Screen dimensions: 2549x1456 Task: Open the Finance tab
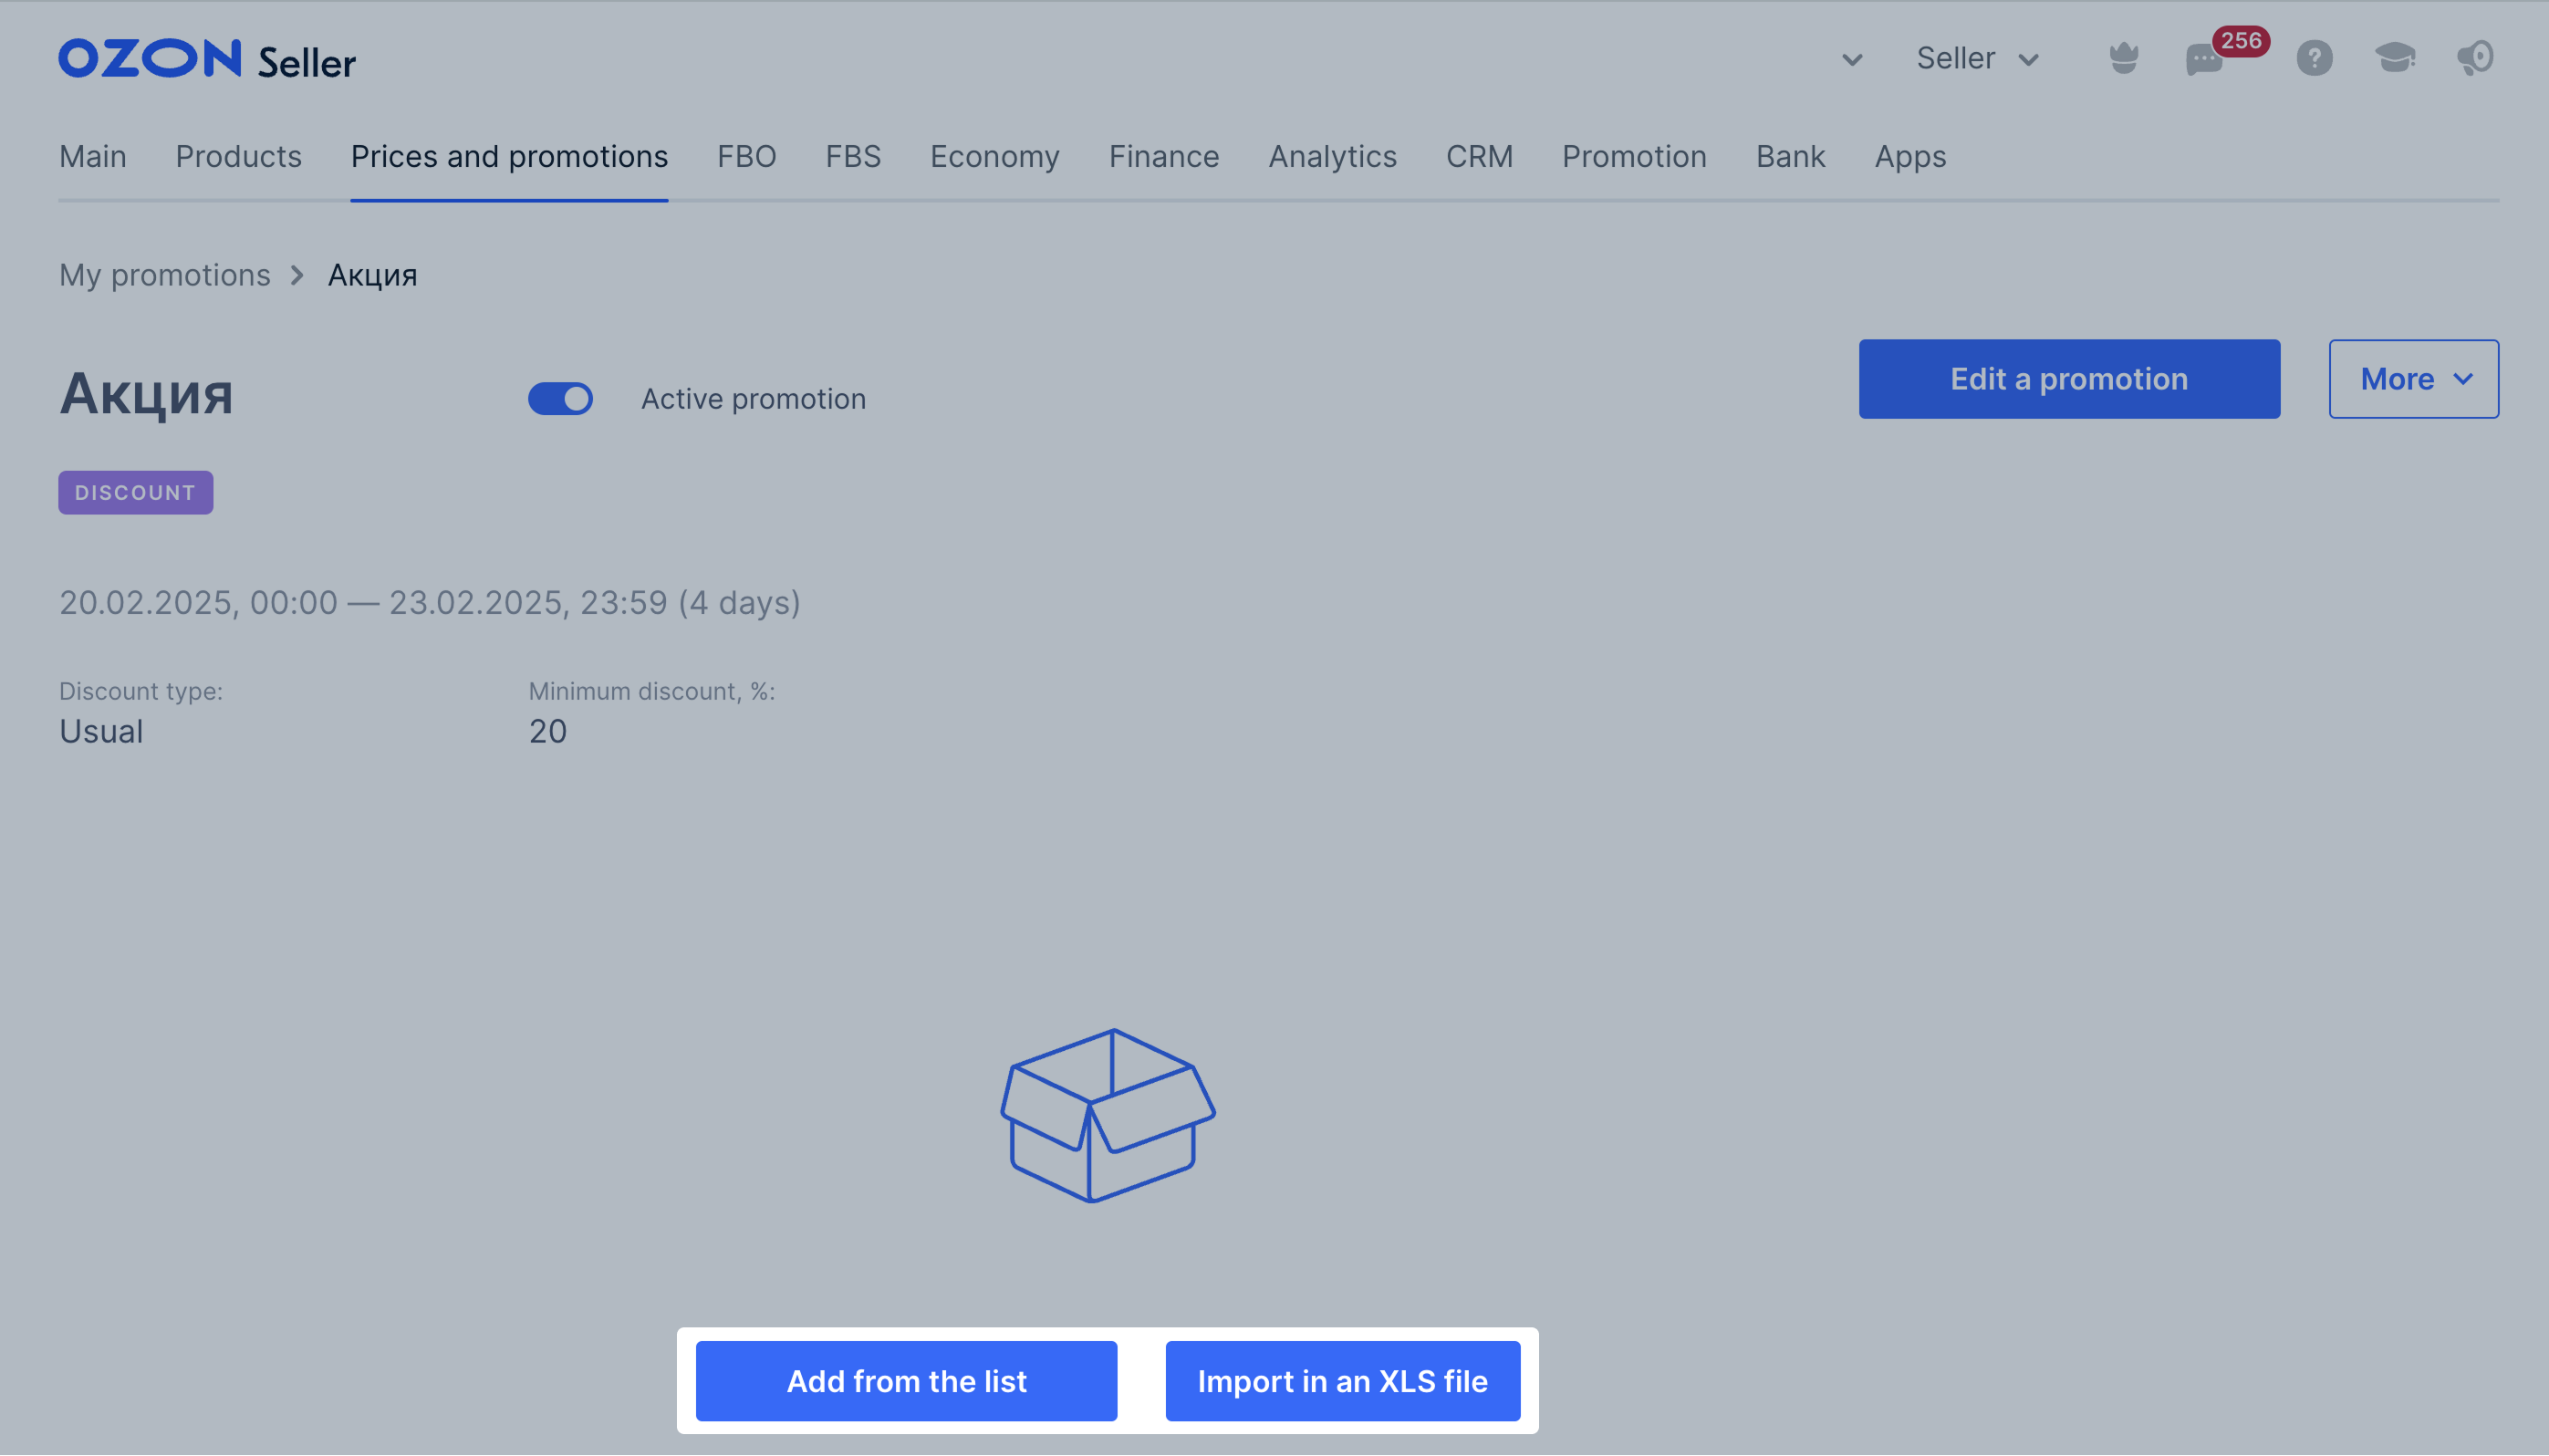click(1163, 157)
